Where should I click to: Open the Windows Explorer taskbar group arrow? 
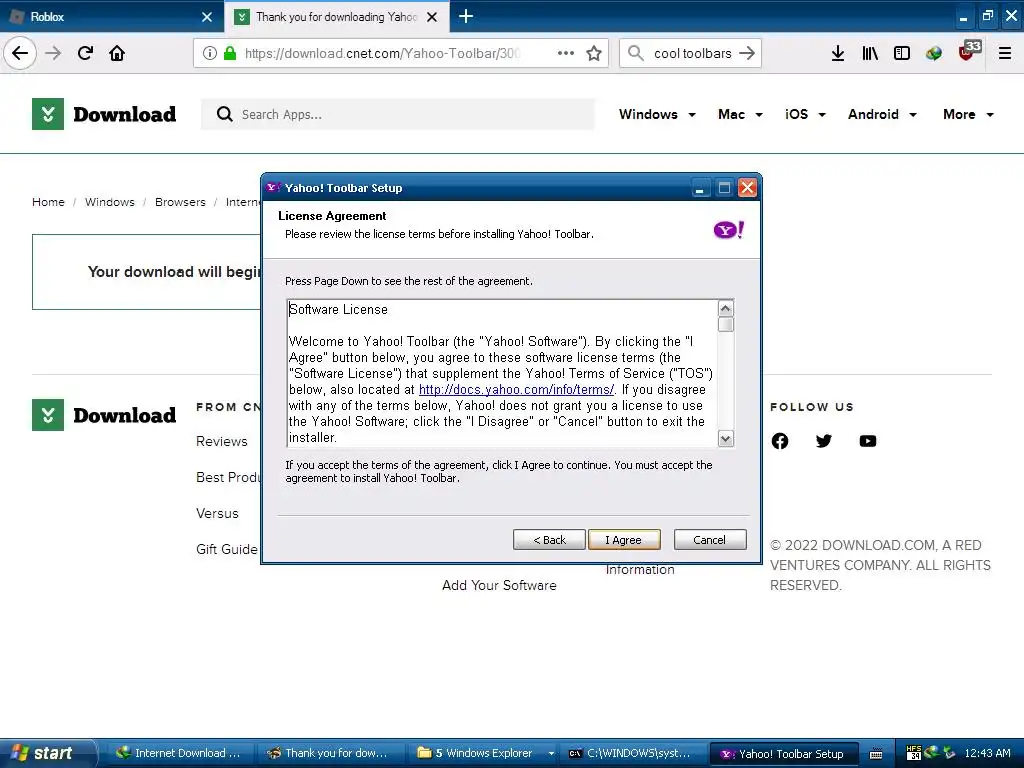click(551, 753)
